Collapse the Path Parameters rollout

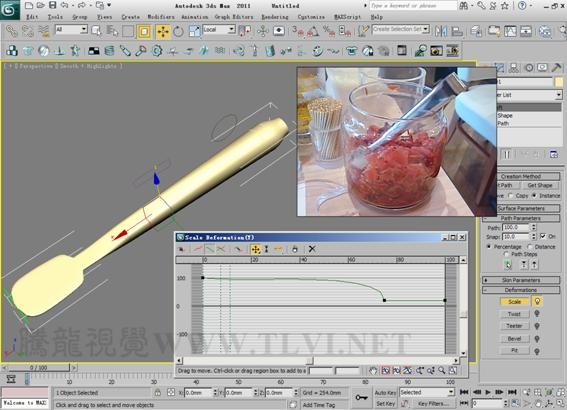click(x=521, y=218)
